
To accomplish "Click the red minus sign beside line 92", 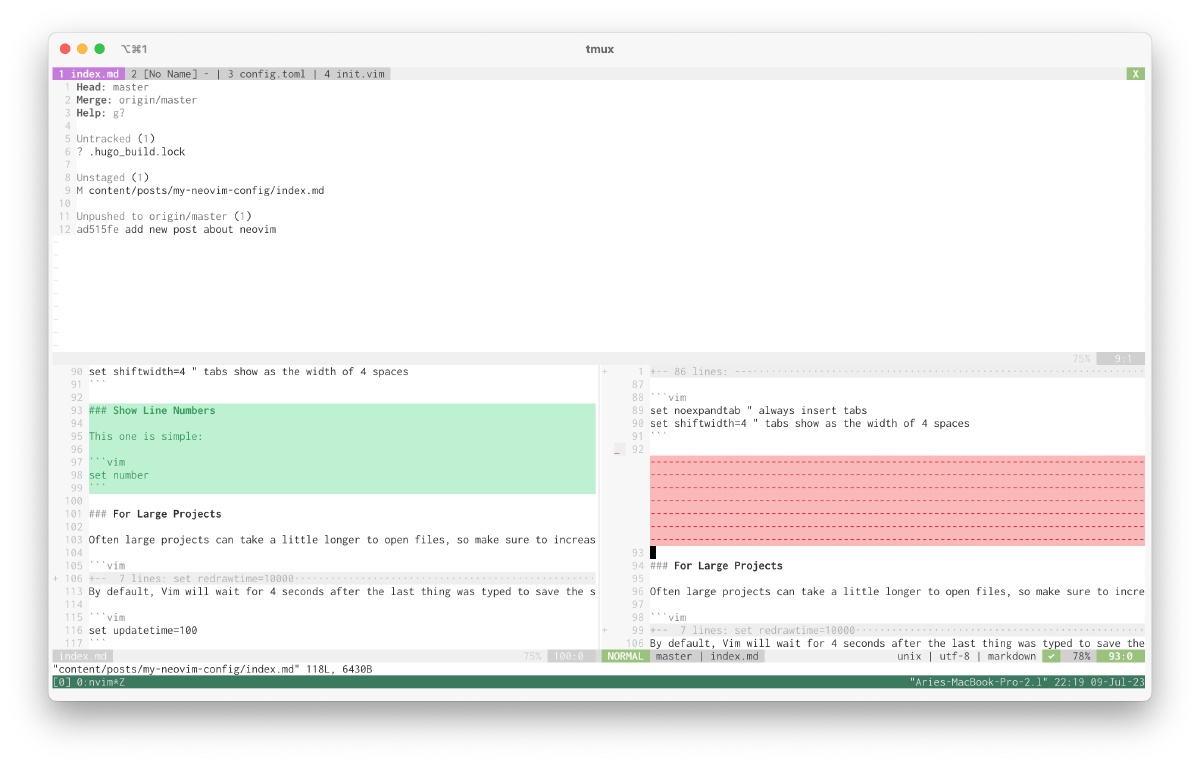I will point(617,450).
